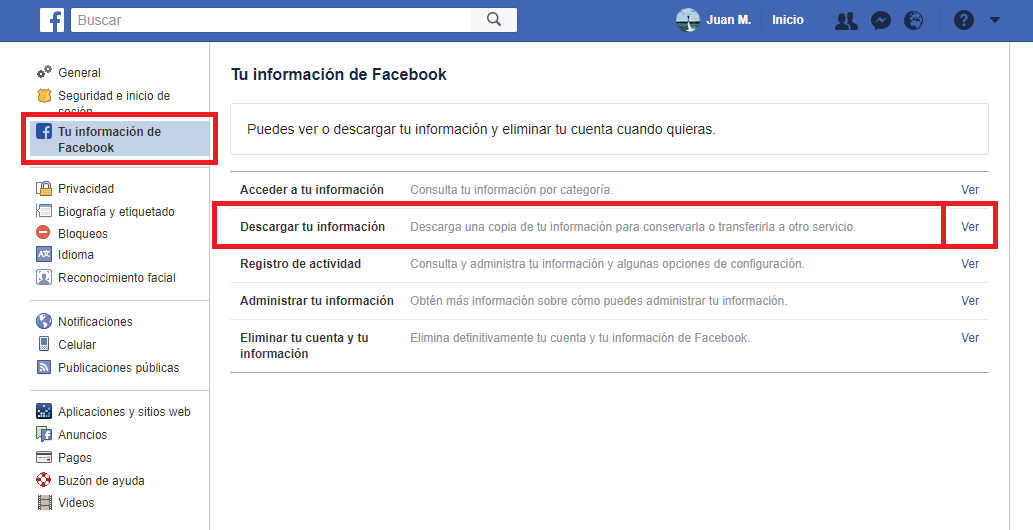This screenshot has width=1033, height=530.
Task: Open Privacidad settings
Action: tap(86, 189)
